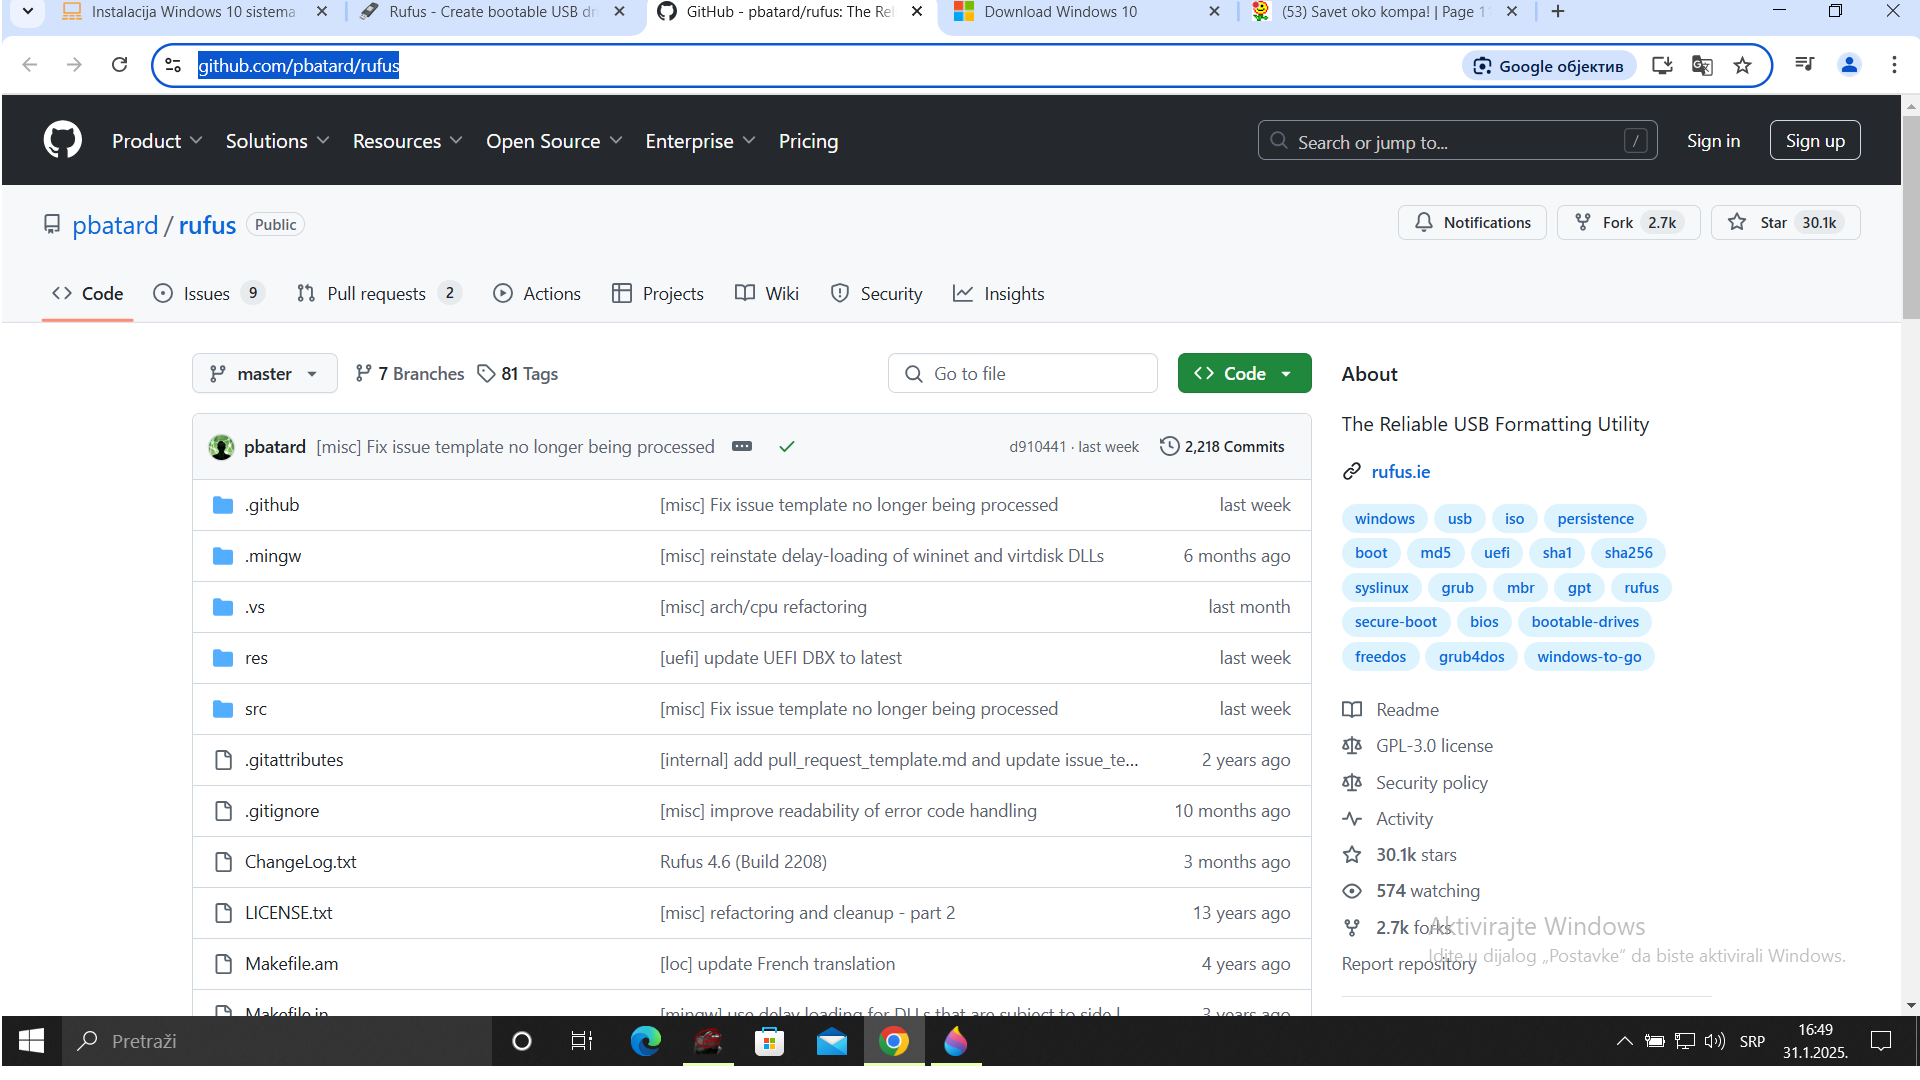This screenshot has height=1080, width=1920.
Task: Click the Notifications bell button
Action: pyautogui.click(x=1472, y=222)
